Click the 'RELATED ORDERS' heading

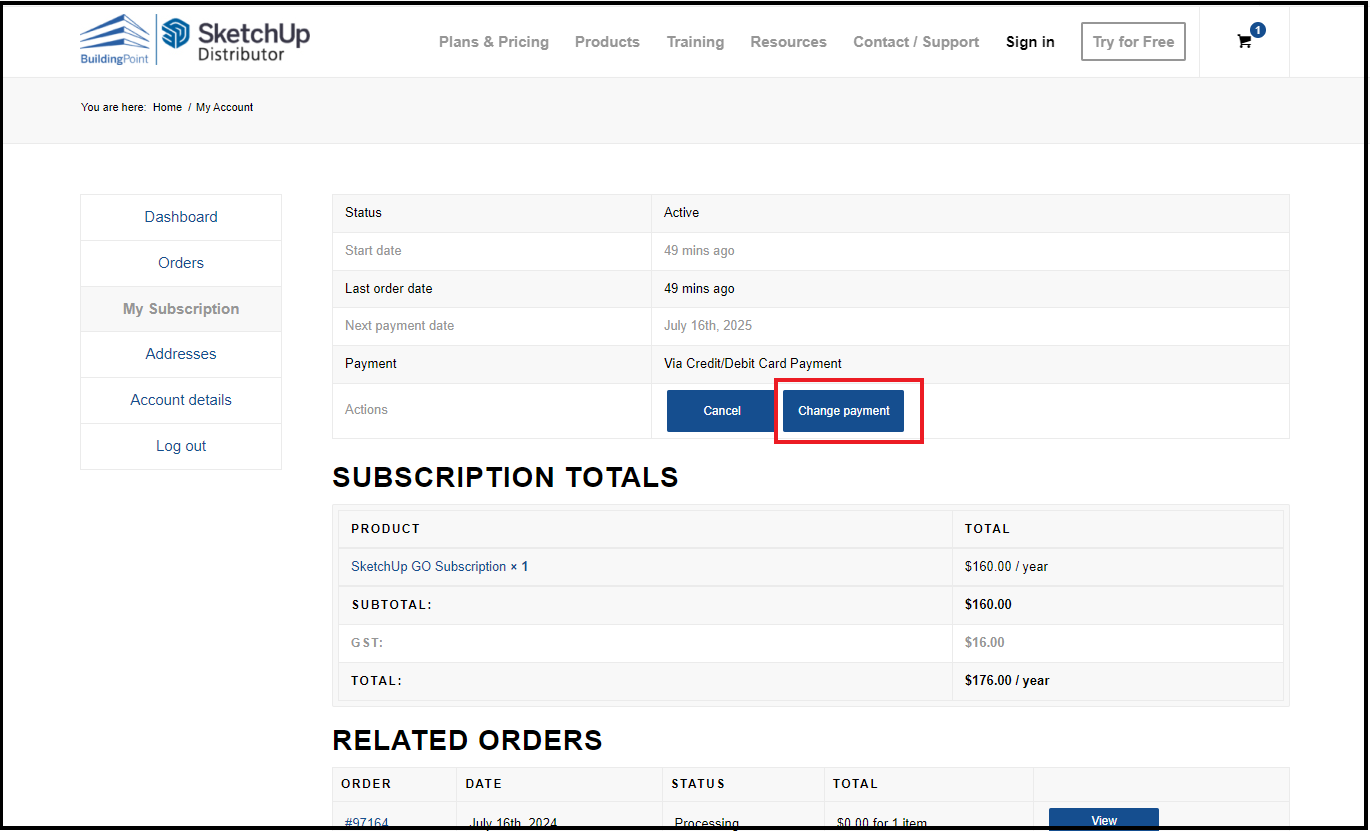click(467, 740)
